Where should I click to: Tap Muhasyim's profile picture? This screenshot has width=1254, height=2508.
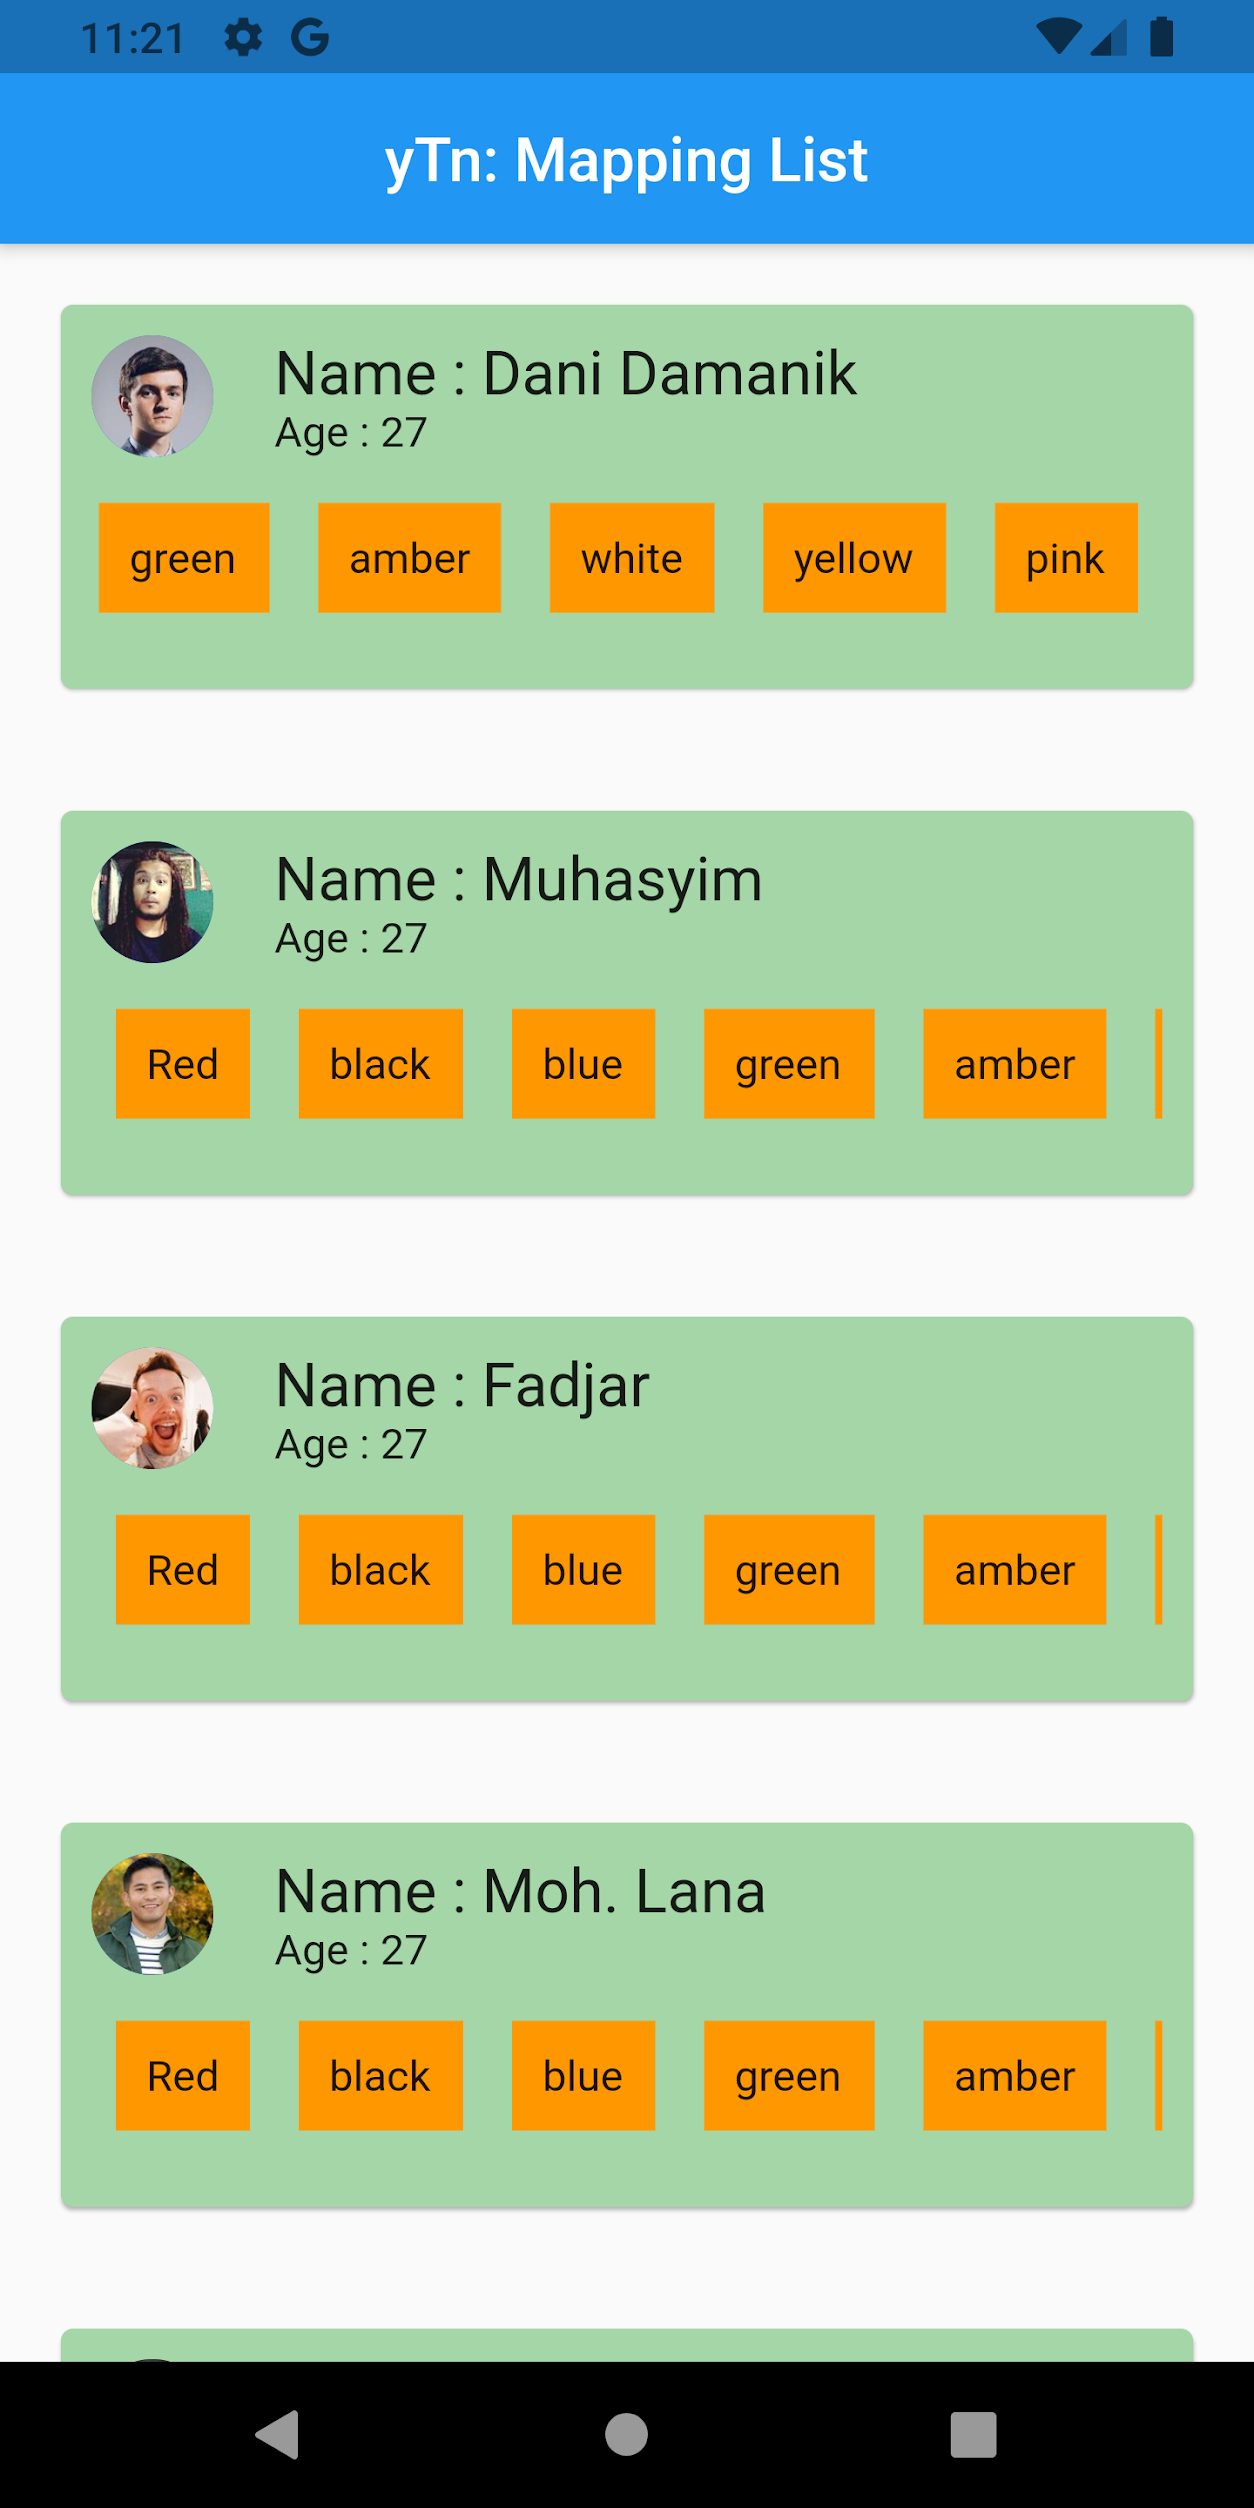click(x=151, y=901)
